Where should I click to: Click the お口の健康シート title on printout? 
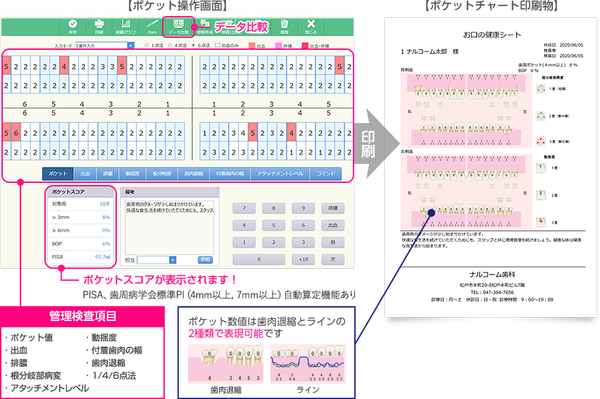492,35
